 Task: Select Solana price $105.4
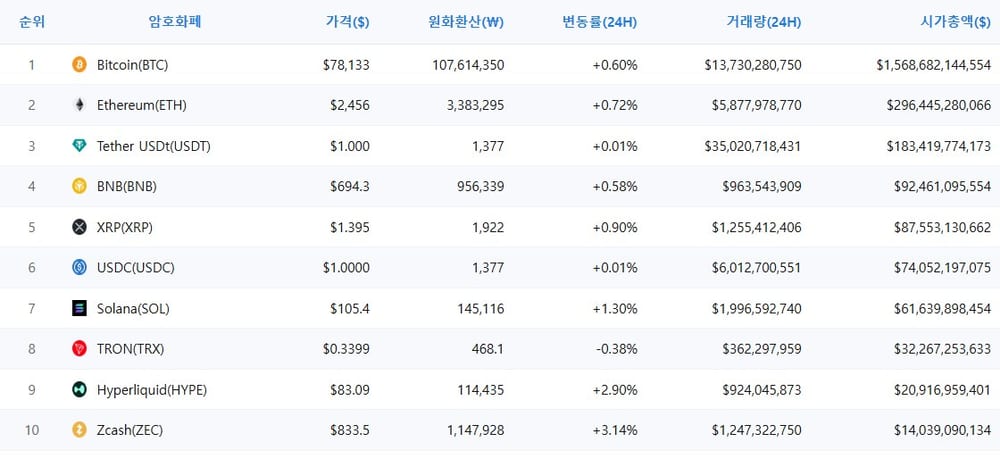(349, 309)
